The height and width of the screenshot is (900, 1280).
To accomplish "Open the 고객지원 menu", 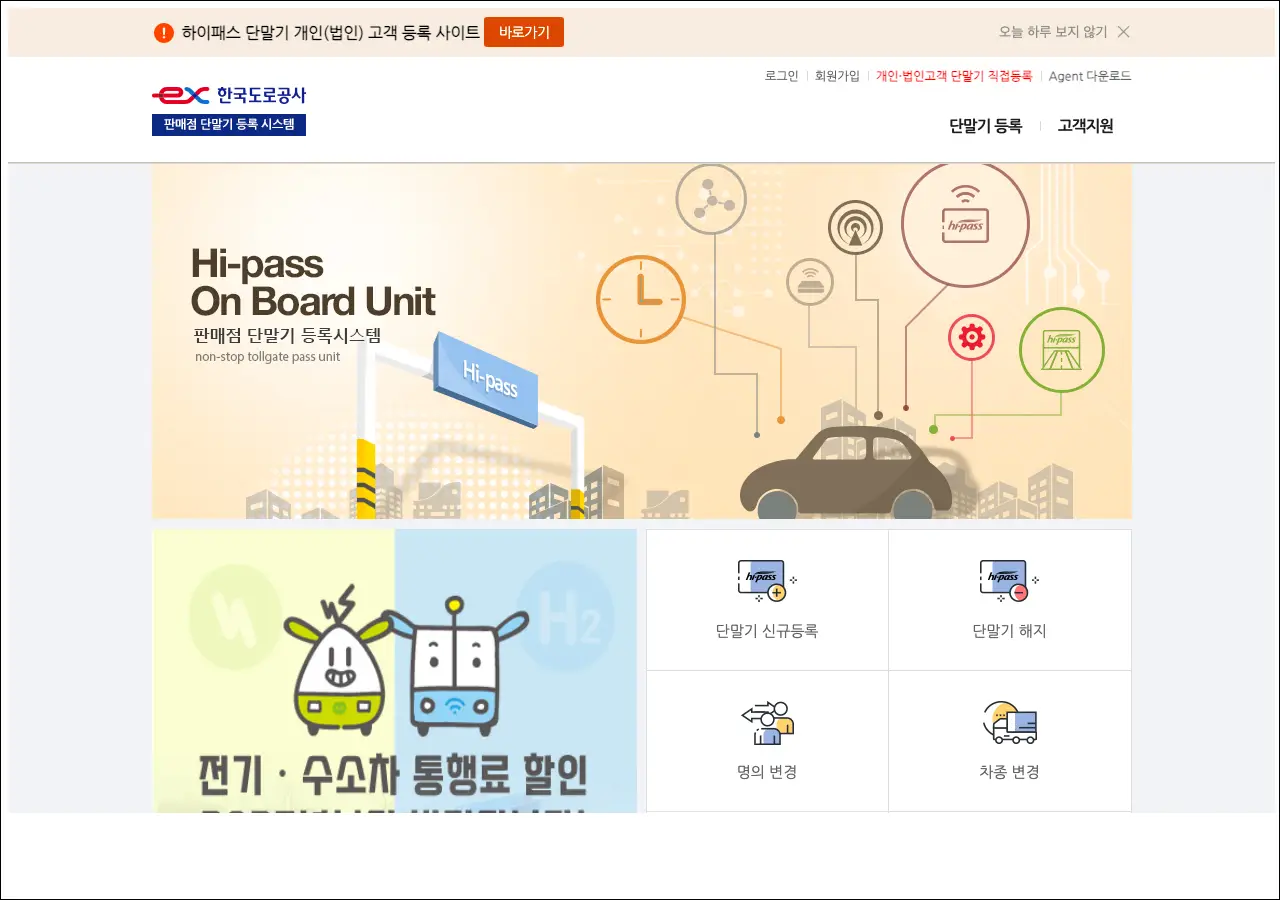I will click(x=1085, y=126).
